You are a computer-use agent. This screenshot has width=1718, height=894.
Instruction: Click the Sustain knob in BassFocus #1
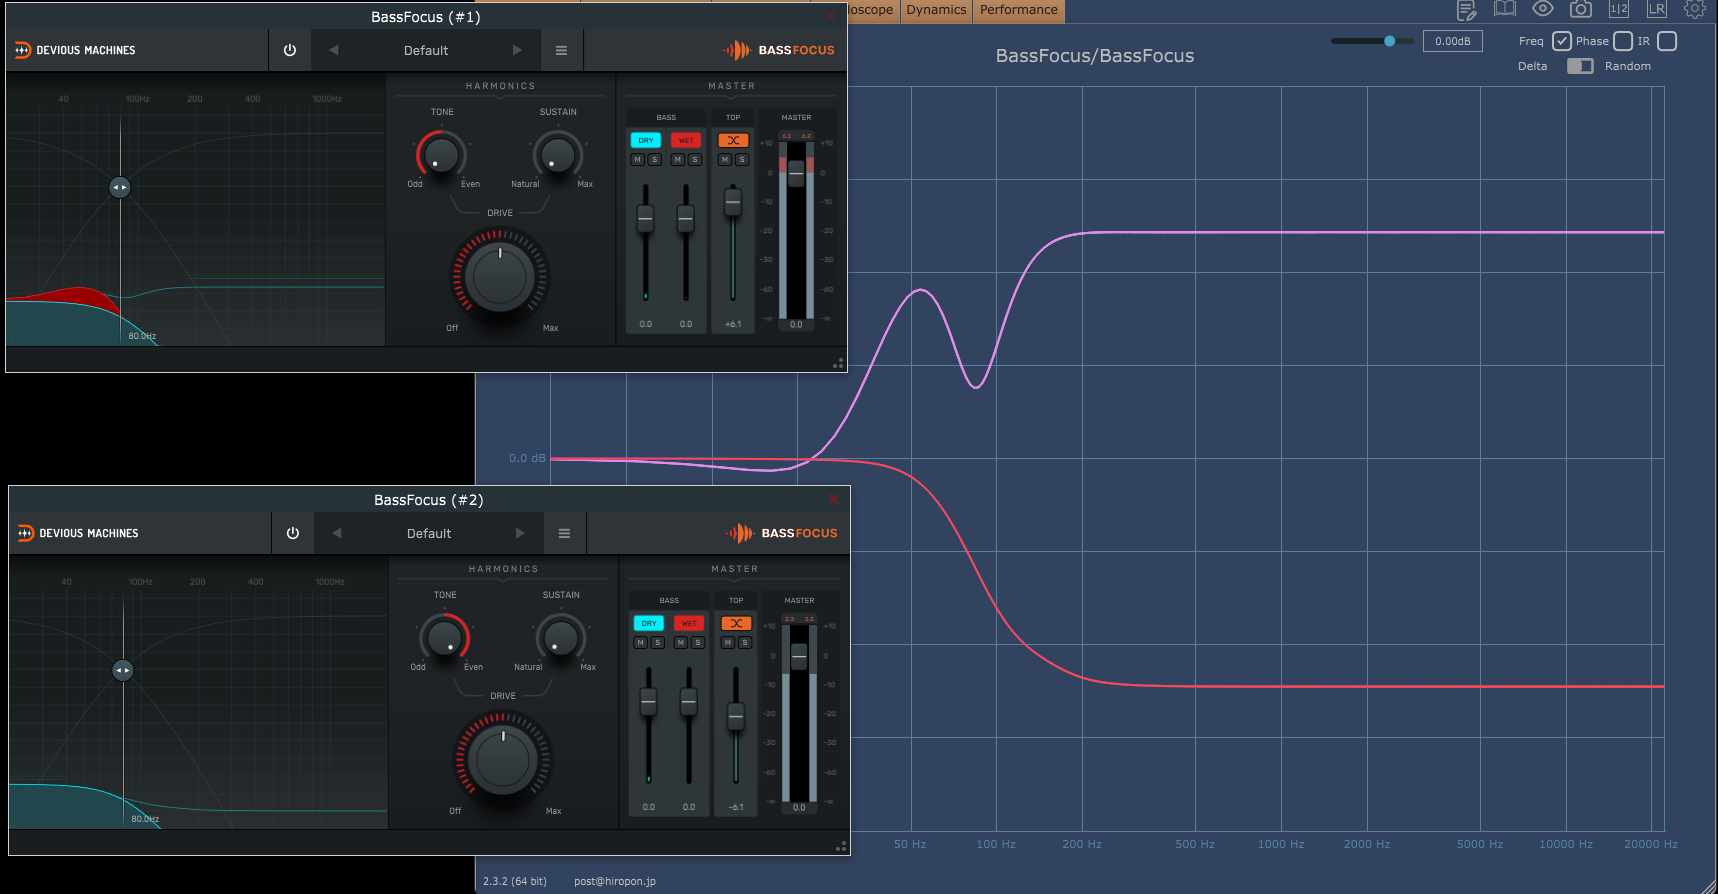pos(557,155)
